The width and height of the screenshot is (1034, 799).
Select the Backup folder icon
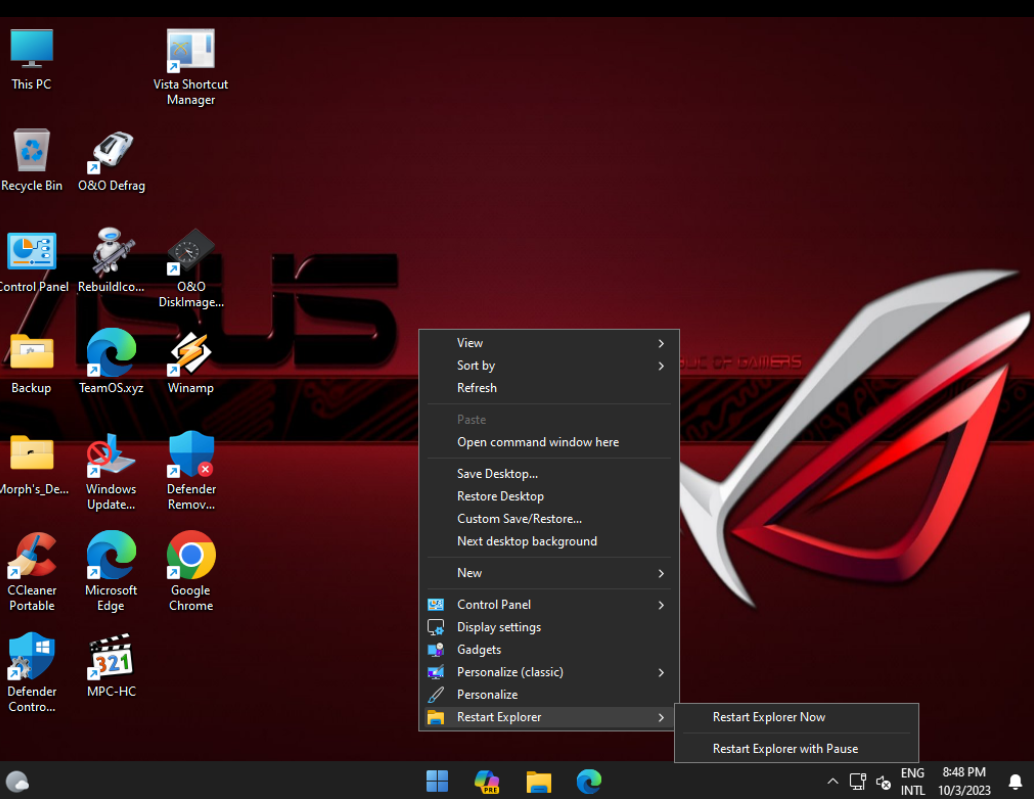point(32,363)
